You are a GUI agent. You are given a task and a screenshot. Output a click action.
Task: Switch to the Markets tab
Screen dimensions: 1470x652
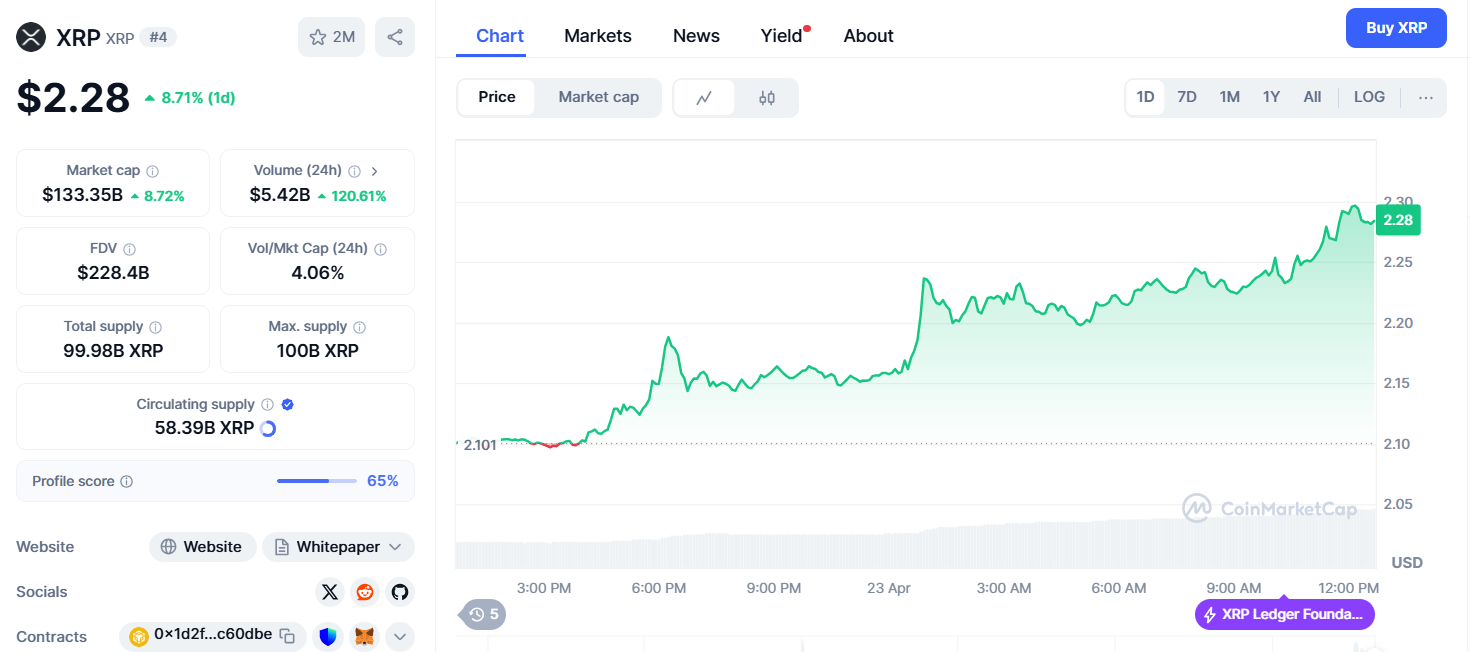coord(598,36)
